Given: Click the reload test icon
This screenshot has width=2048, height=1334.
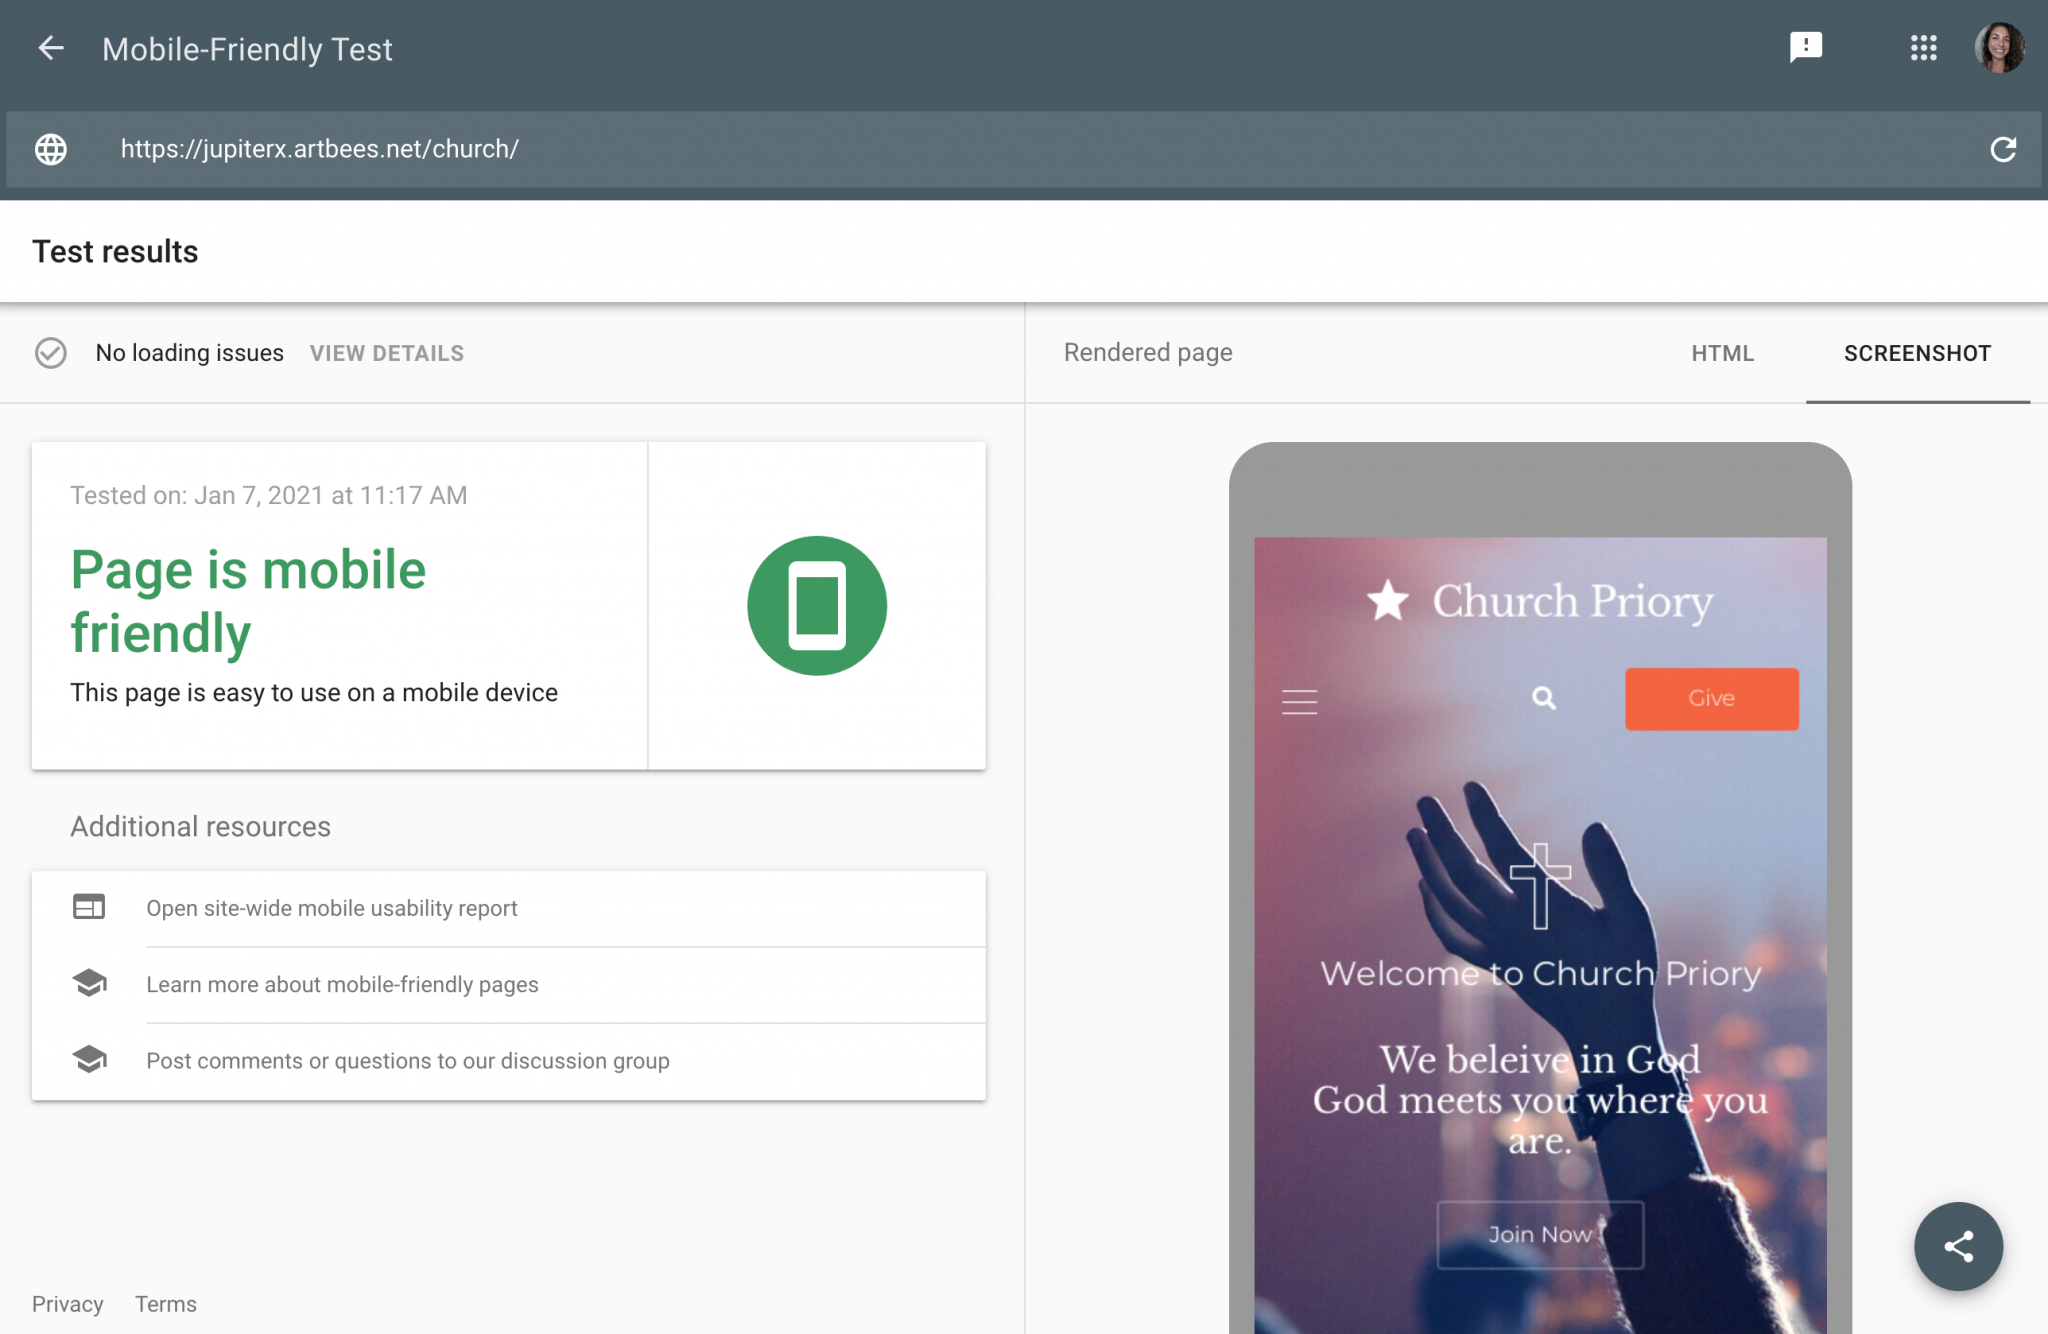Looking at the screenshot, I should pos(2003,149).
